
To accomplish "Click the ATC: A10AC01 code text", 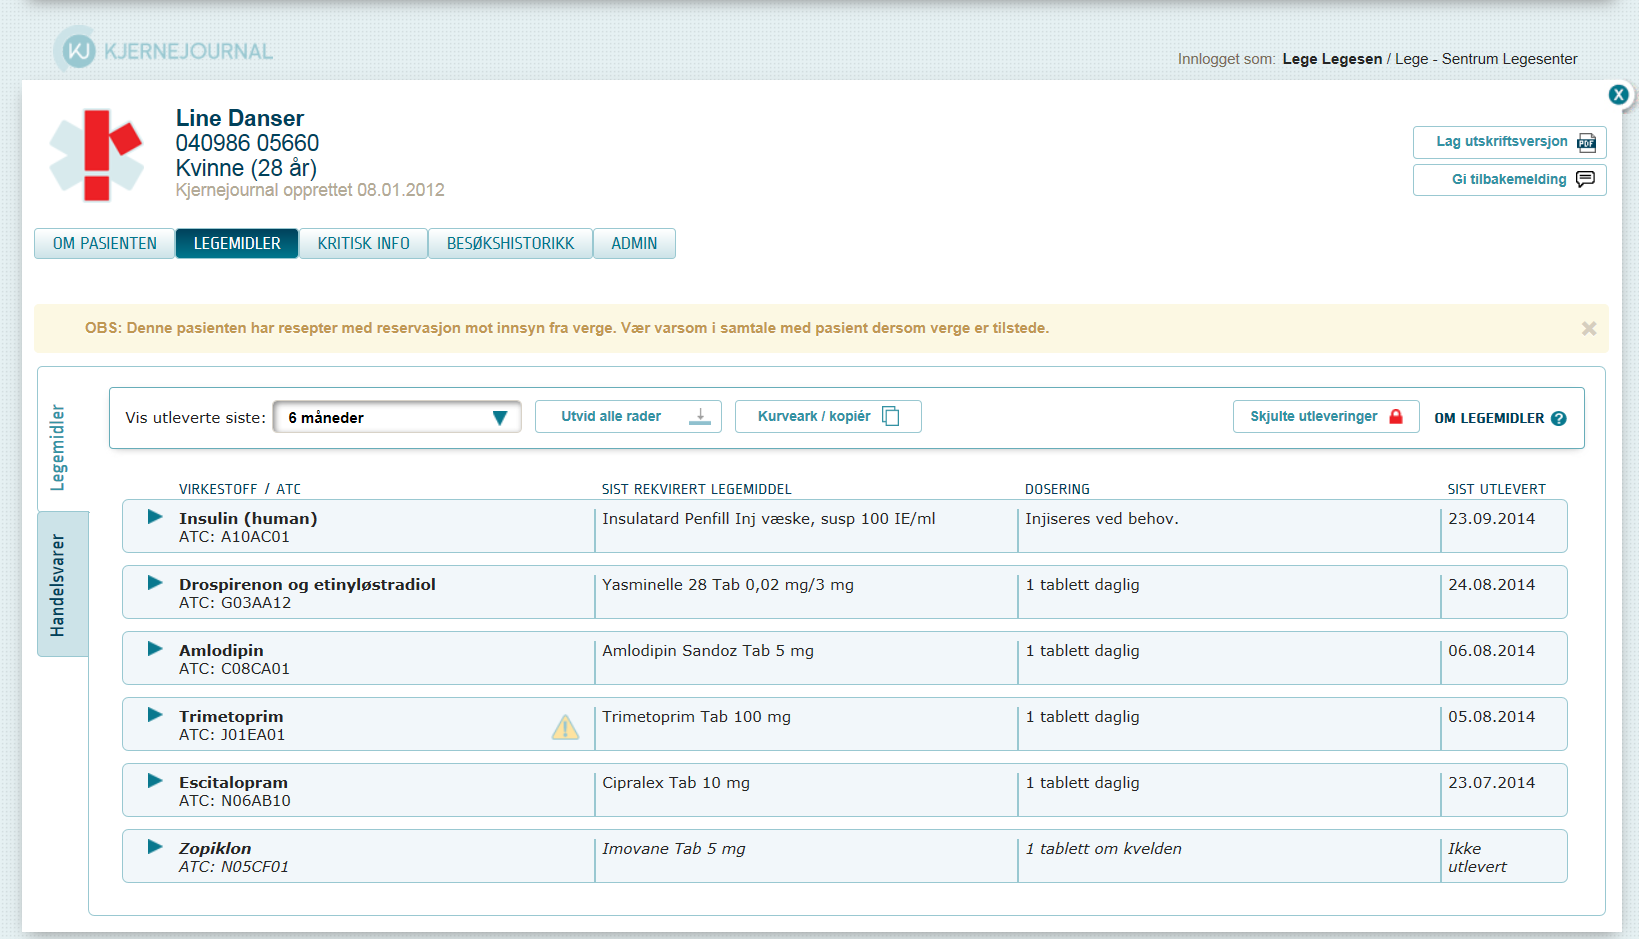I will [234, 537].
